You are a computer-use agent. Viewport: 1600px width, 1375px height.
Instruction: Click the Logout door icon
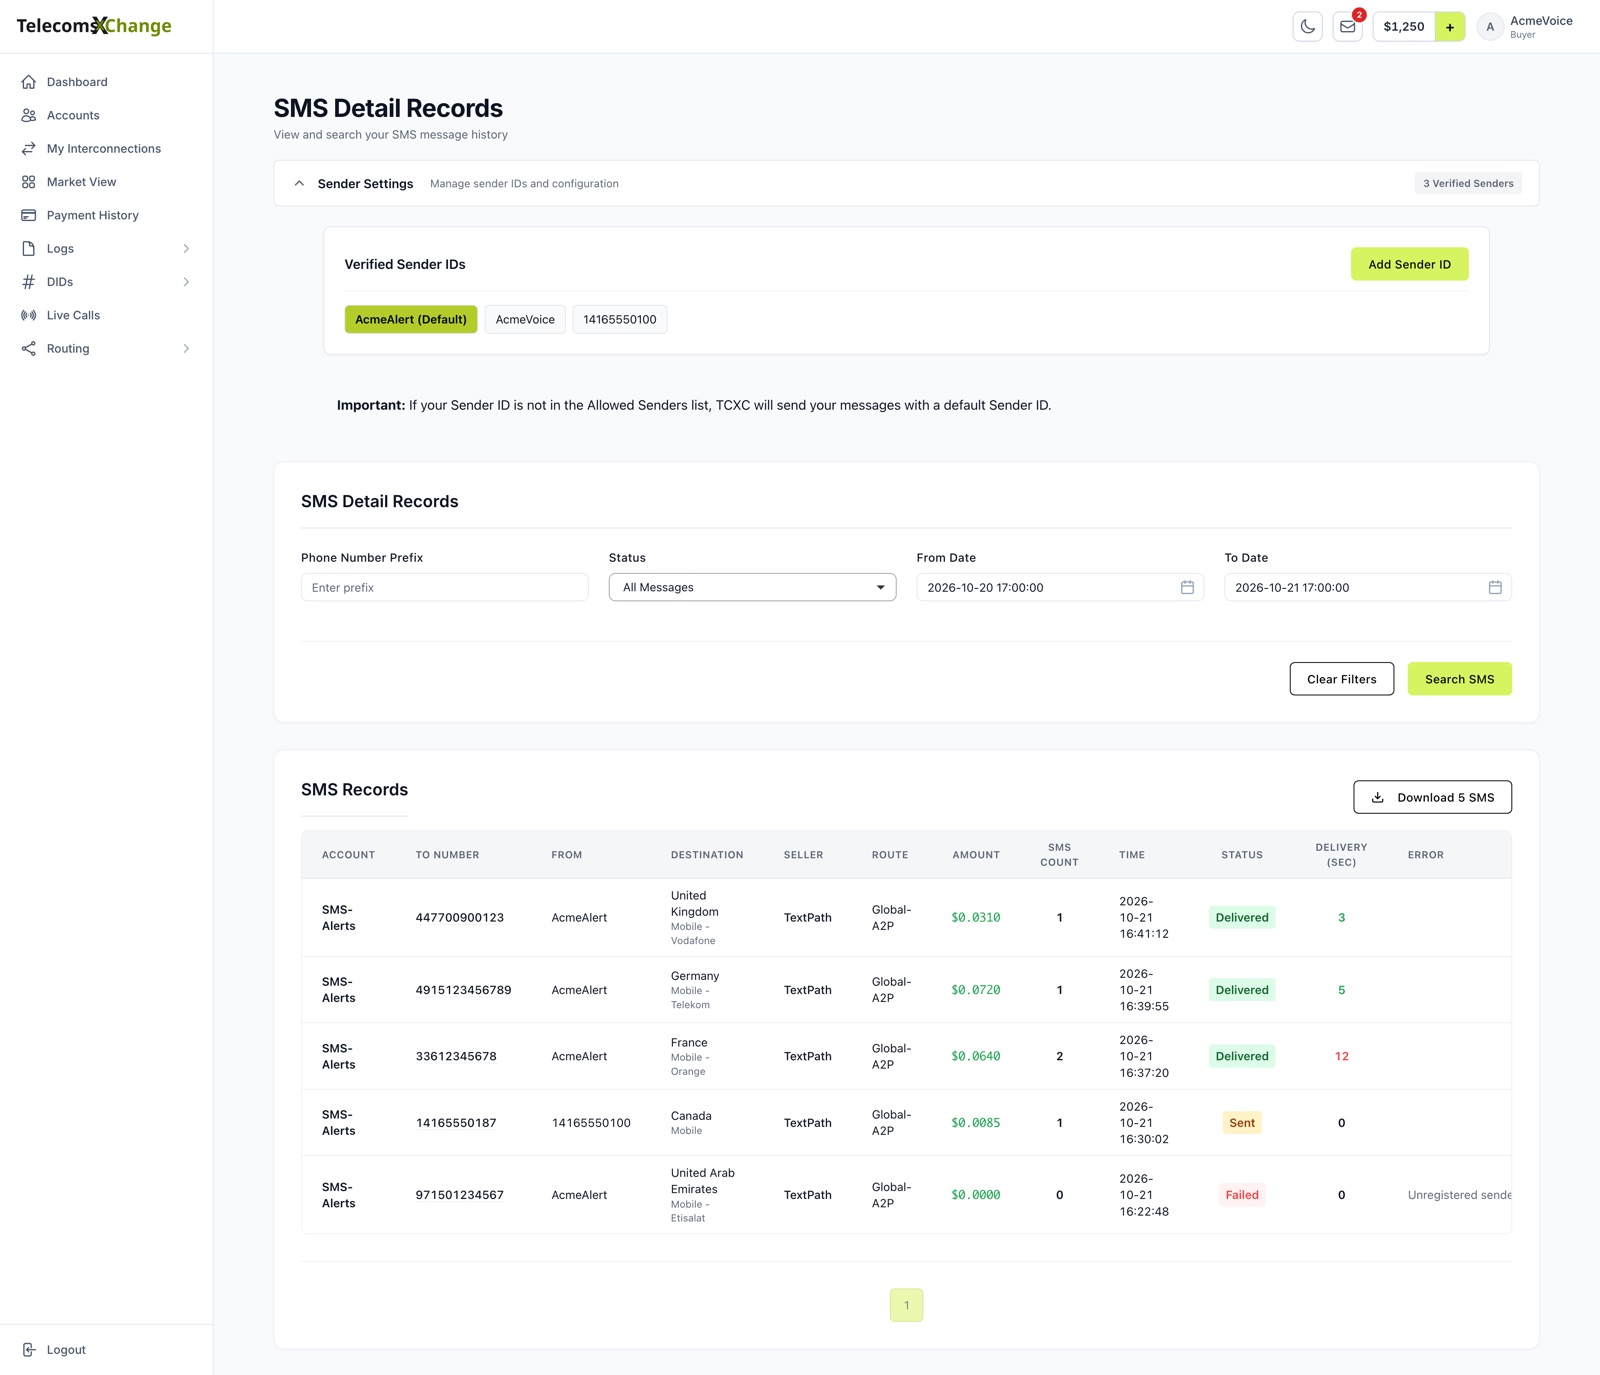coord(29,1350)
